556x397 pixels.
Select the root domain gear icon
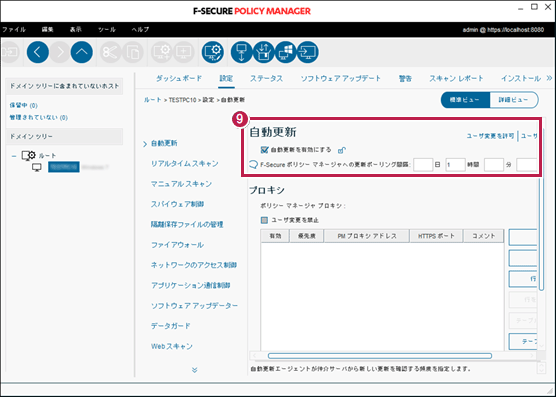[x=28, y=155]
